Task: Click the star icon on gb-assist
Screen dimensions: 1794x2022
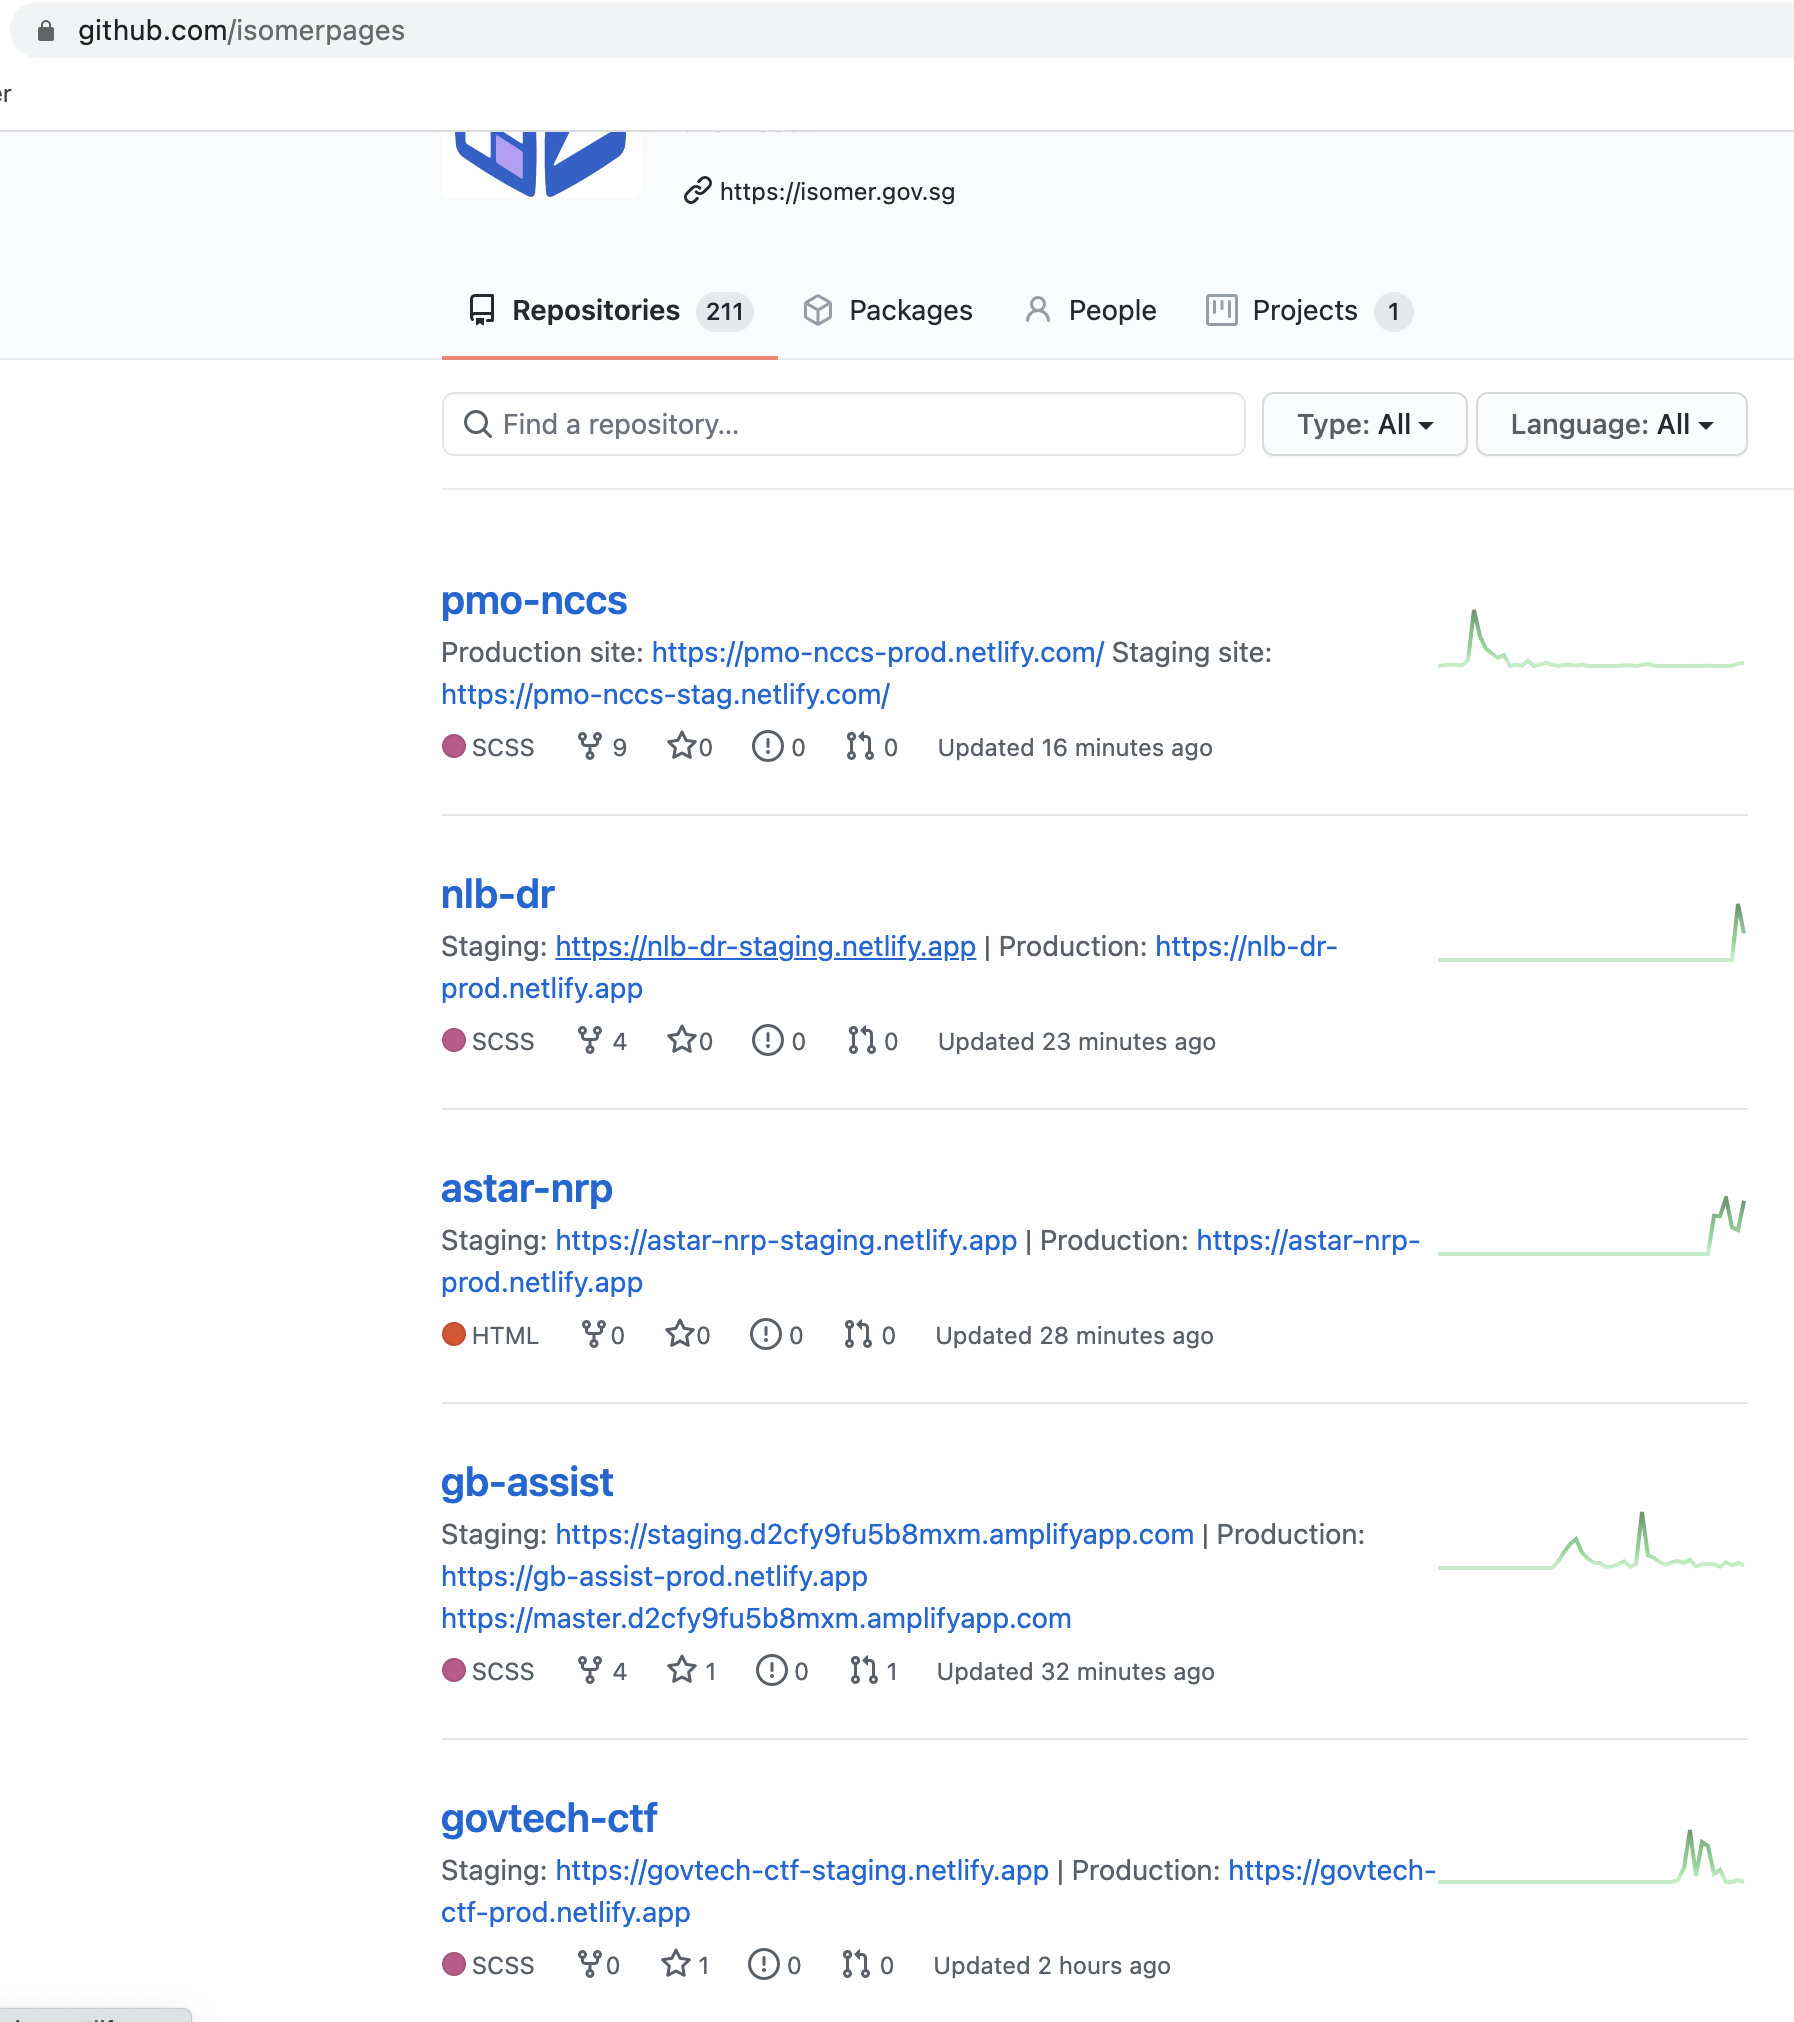Action: coord(682,1670)
